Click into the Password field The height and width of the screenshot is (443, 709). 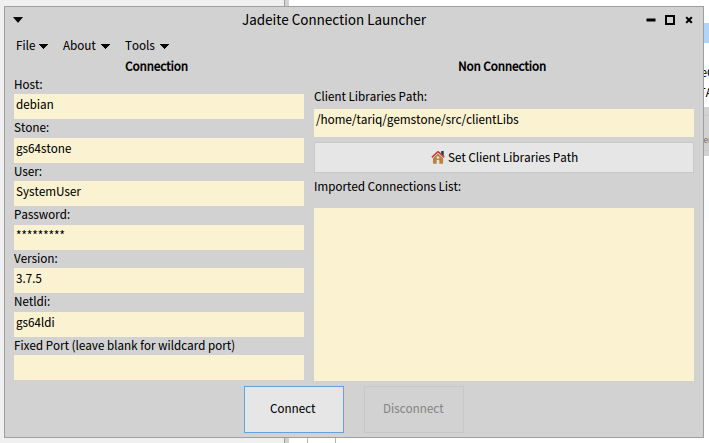point(158,237)
